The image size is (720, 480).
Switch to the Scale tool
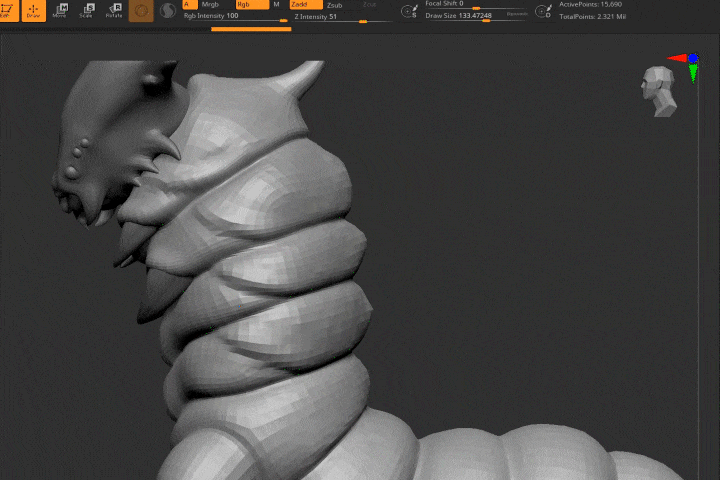pos(86,11)
